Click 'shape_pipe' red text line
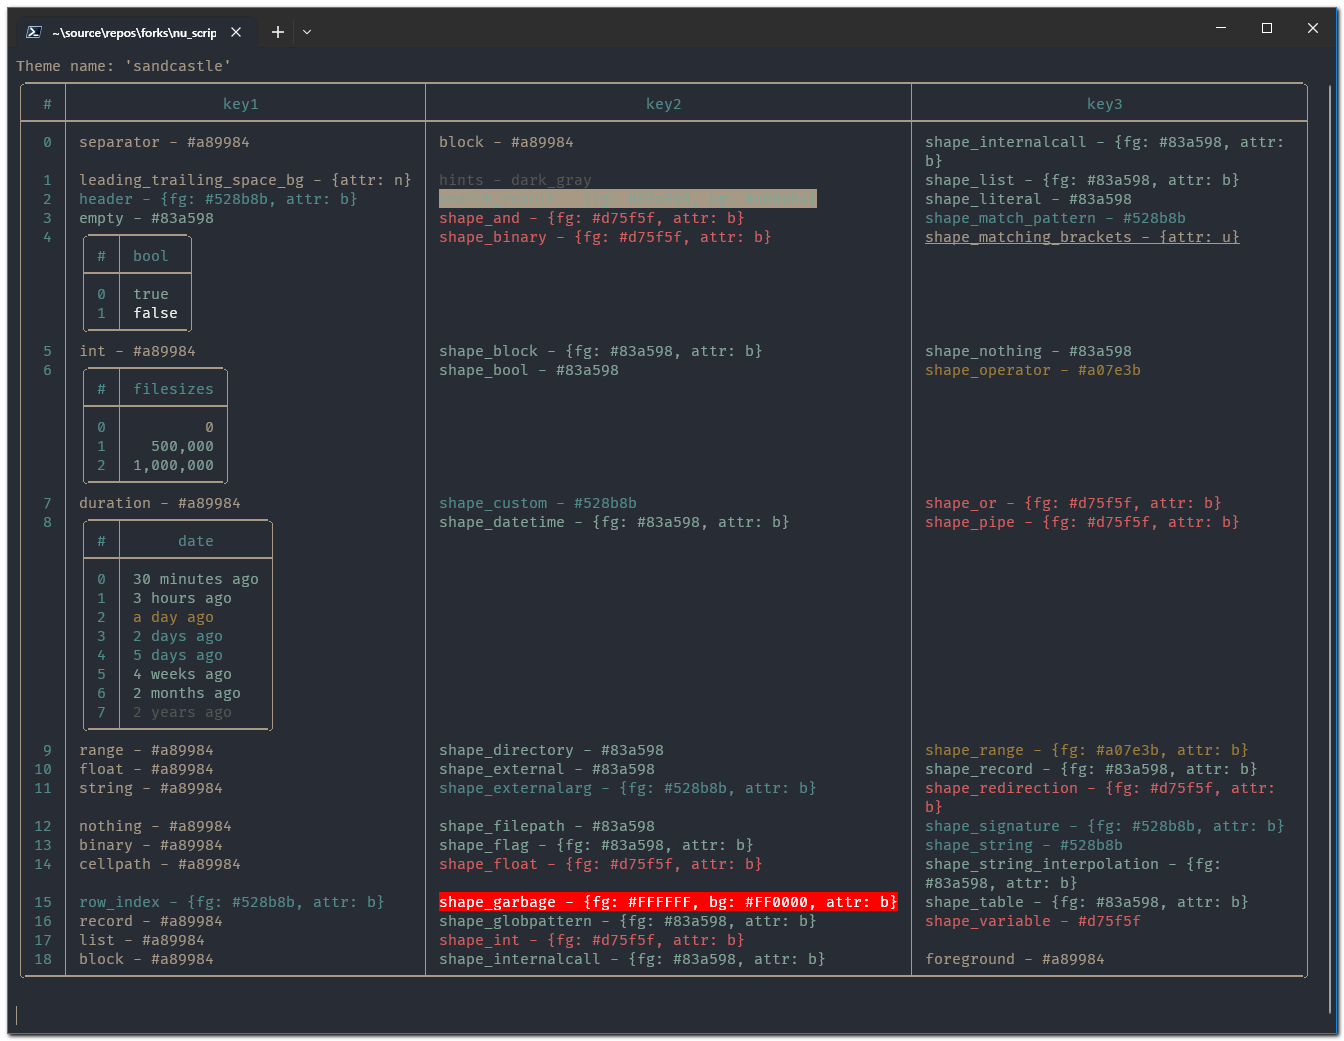Viewport: 1344px width, 1041px height. 1083,522
